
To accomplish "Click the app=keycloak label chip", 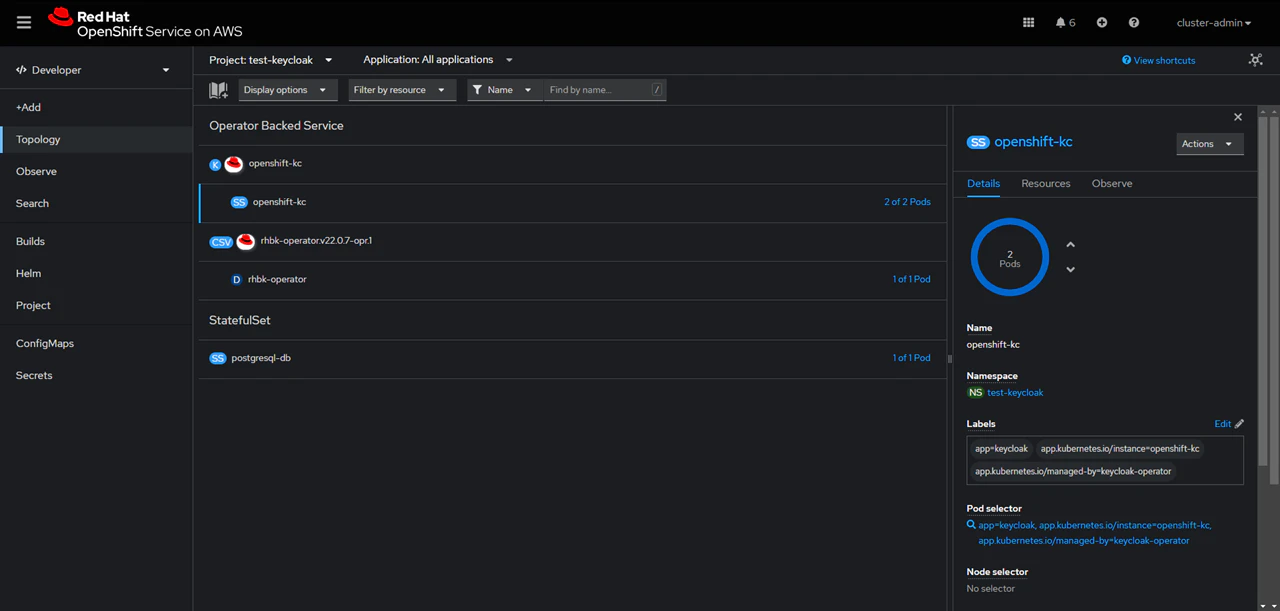I will click(1001, 449).
